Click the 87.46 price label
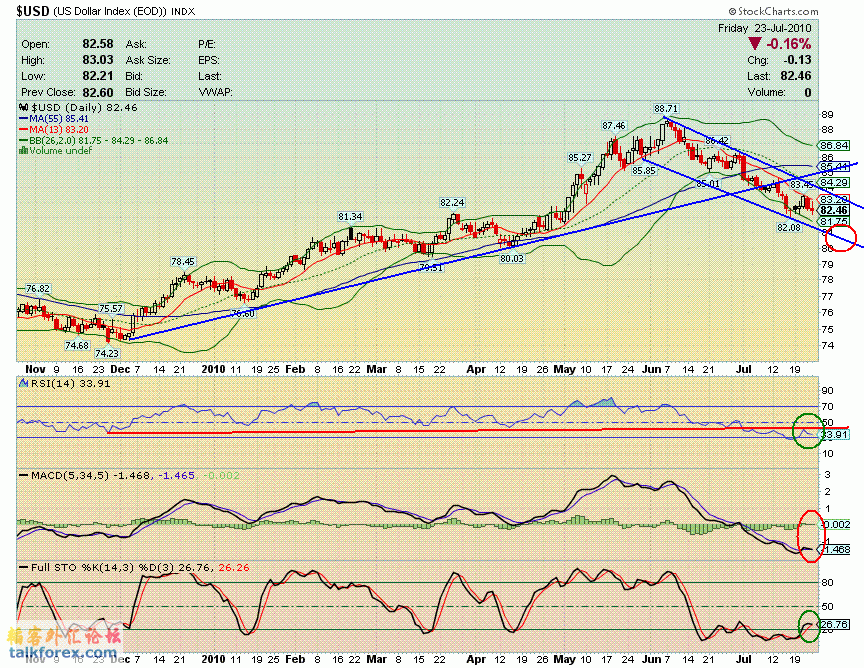 613,126
